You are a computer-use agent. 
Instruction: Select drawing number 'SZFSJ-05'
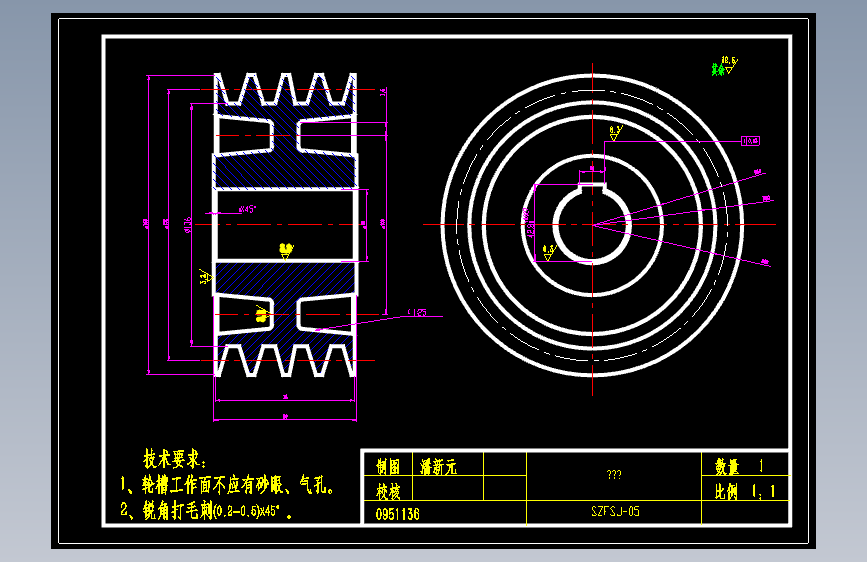(x=615, y=511)
